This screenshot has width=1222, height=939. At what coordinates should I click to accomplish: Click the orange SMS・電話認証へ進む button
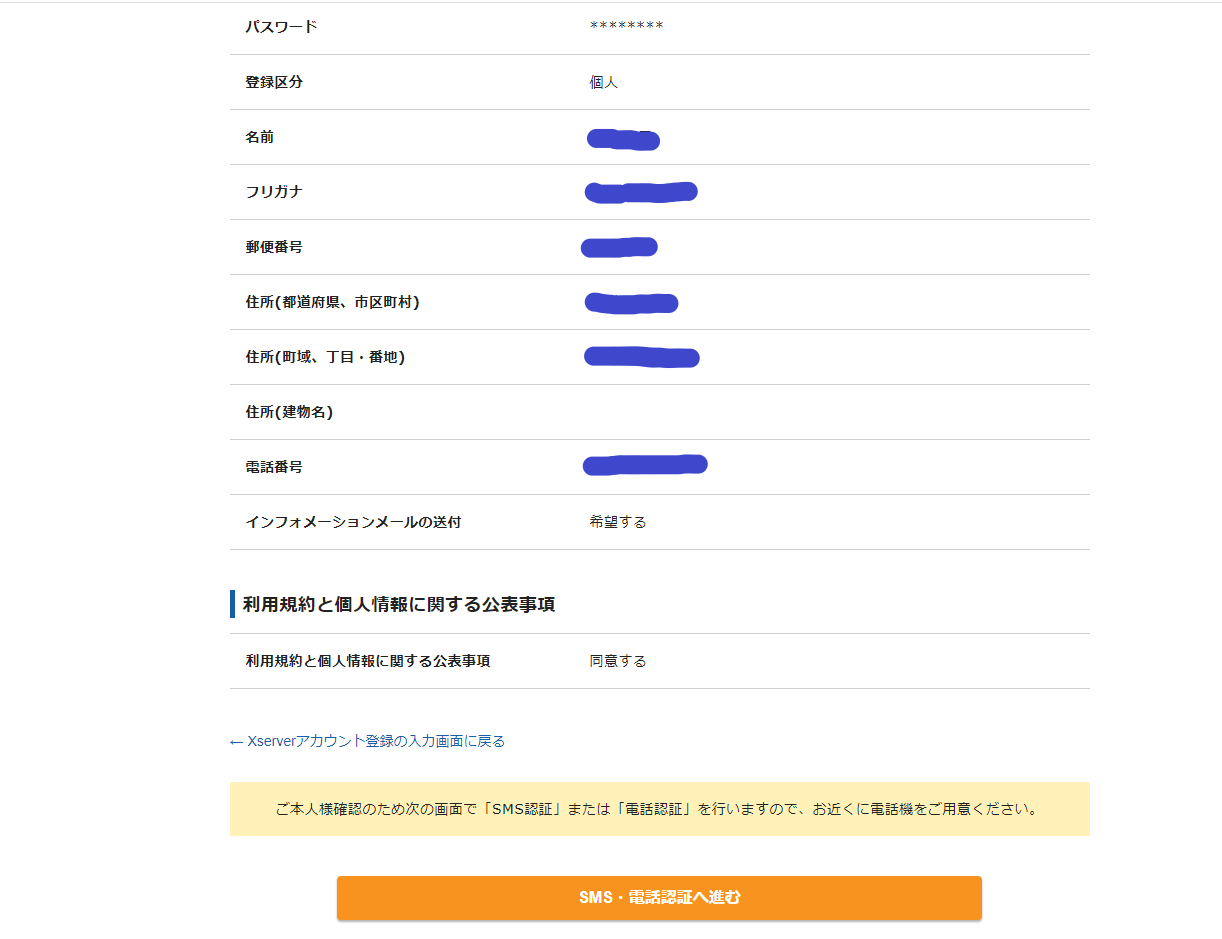tap(659, 897)
